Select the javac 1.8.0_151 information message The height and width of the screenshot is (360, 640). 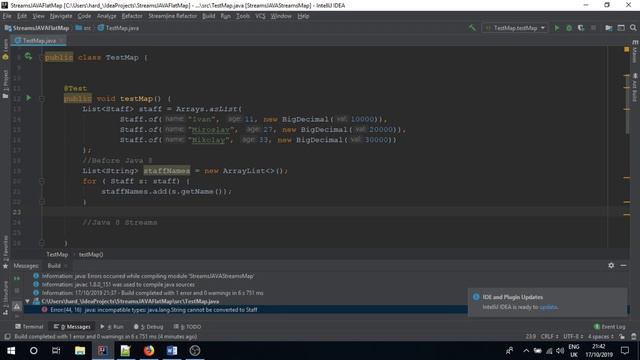118,284
